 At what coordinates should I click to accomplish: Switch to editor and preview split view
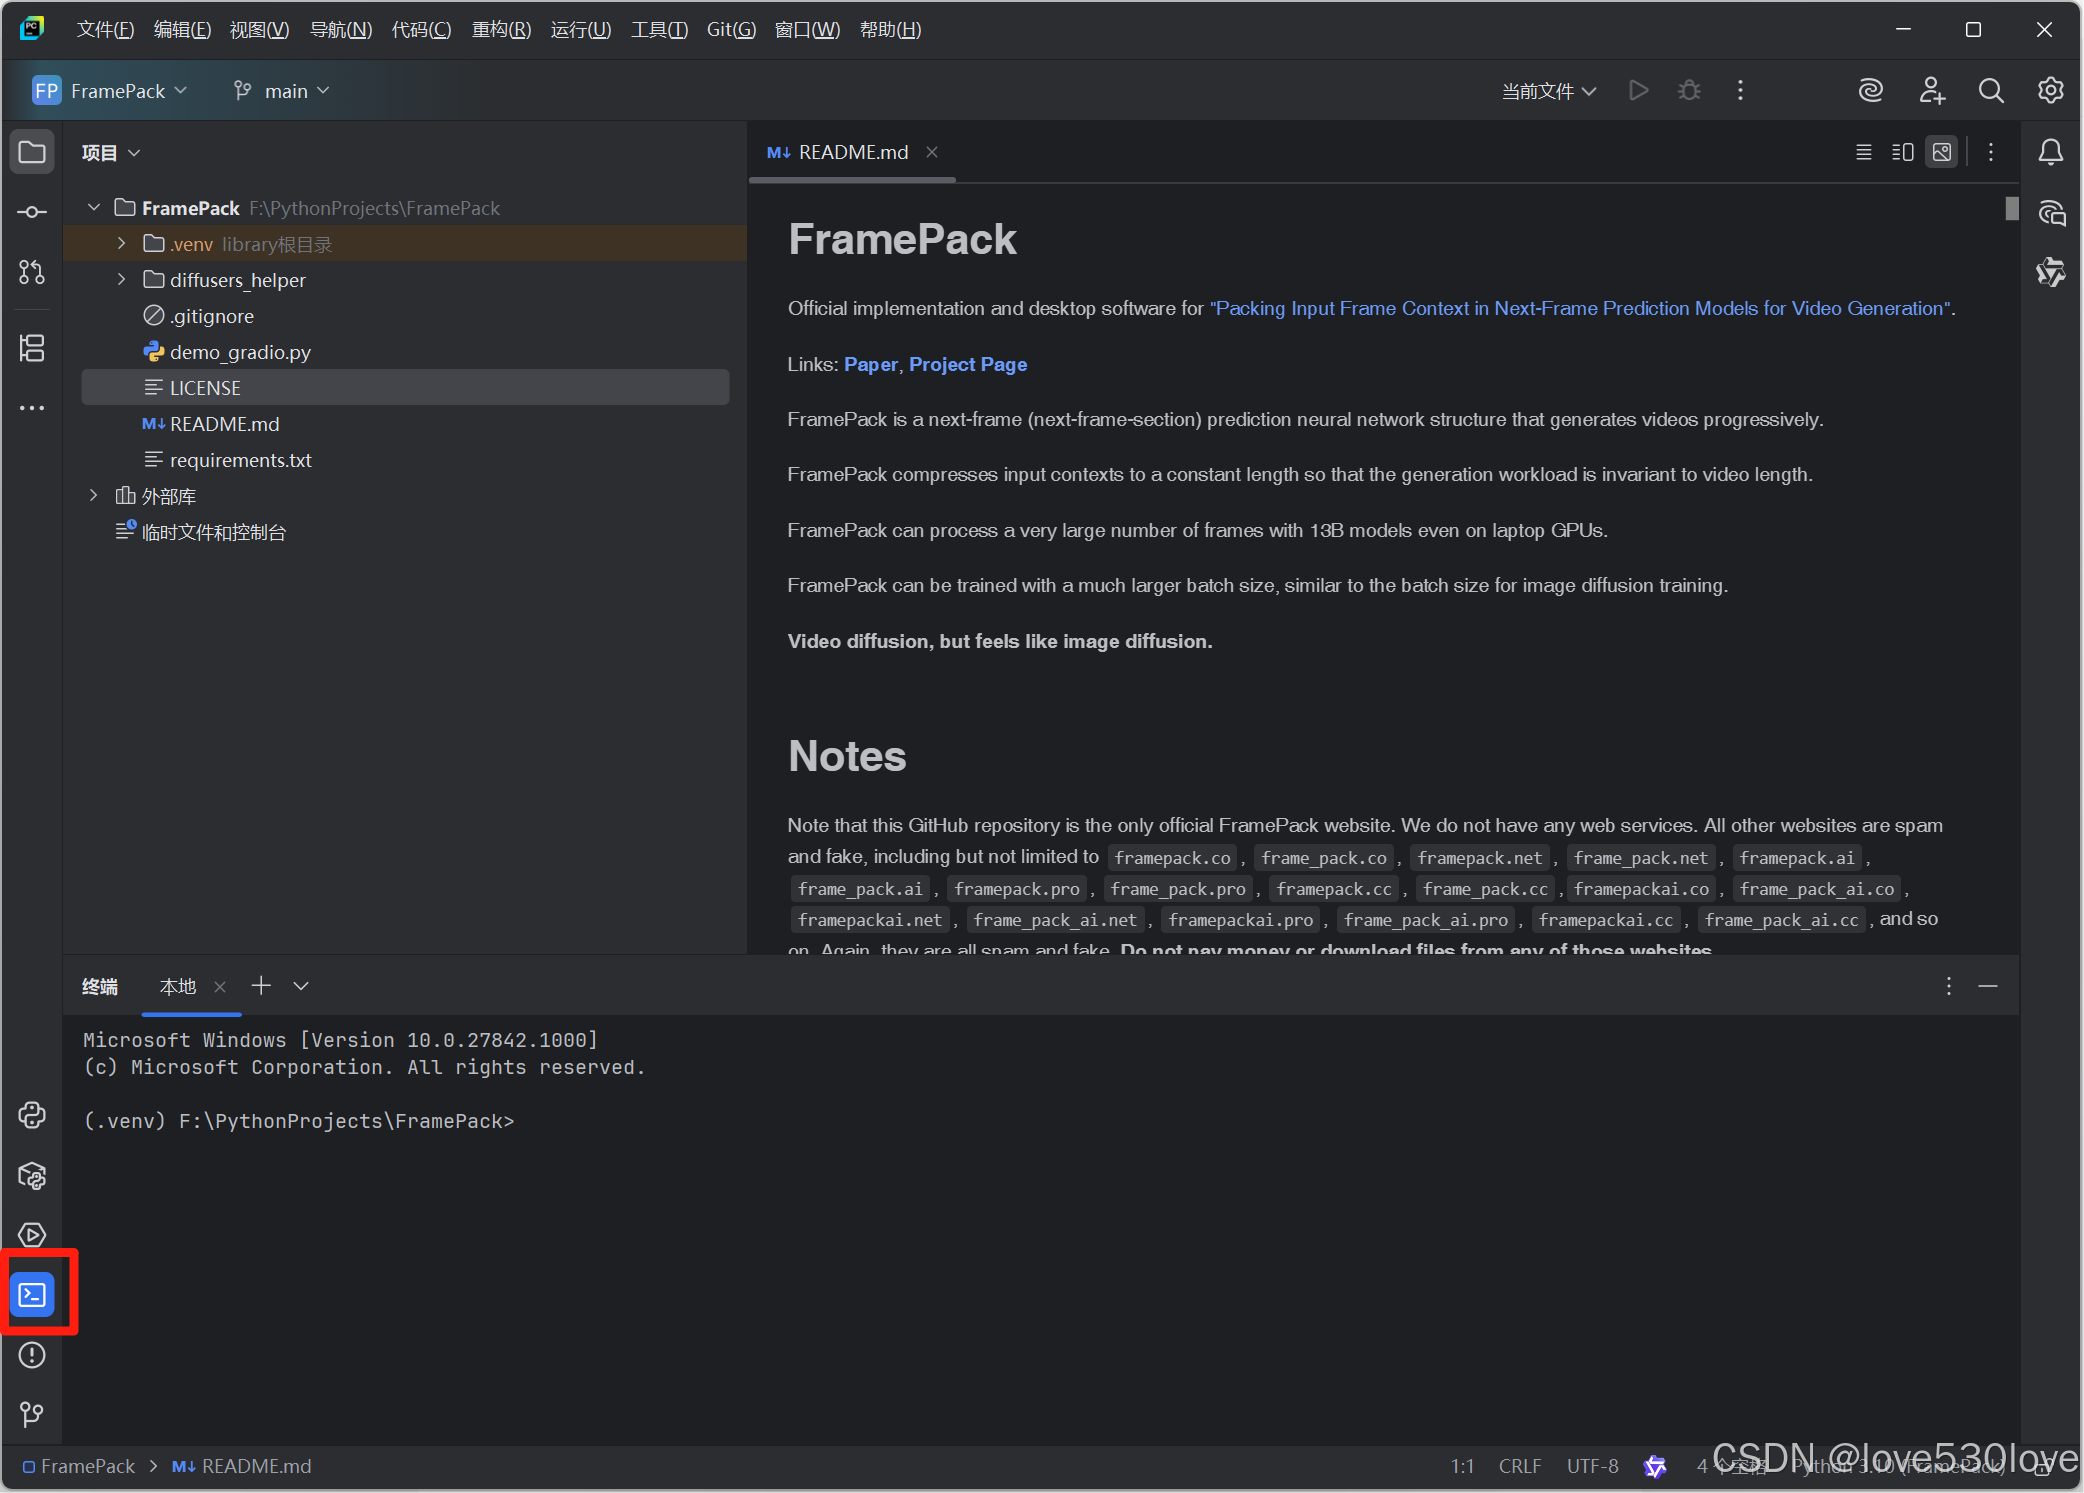(x=1902, y=152)
